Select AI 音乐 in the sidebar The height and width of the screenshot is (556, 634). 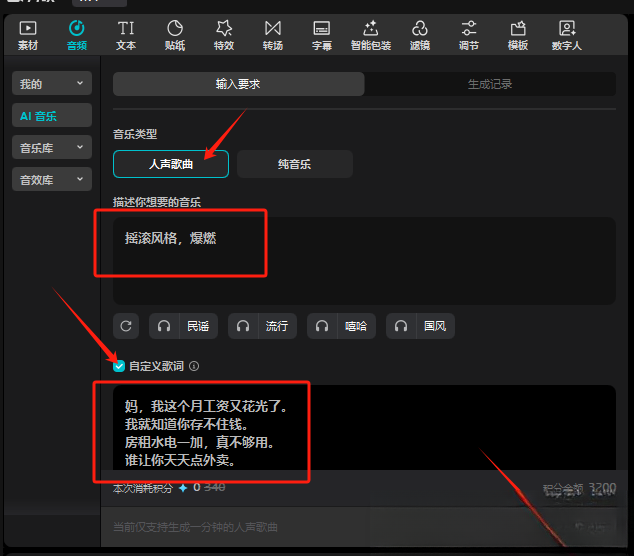tap(52, 115)
